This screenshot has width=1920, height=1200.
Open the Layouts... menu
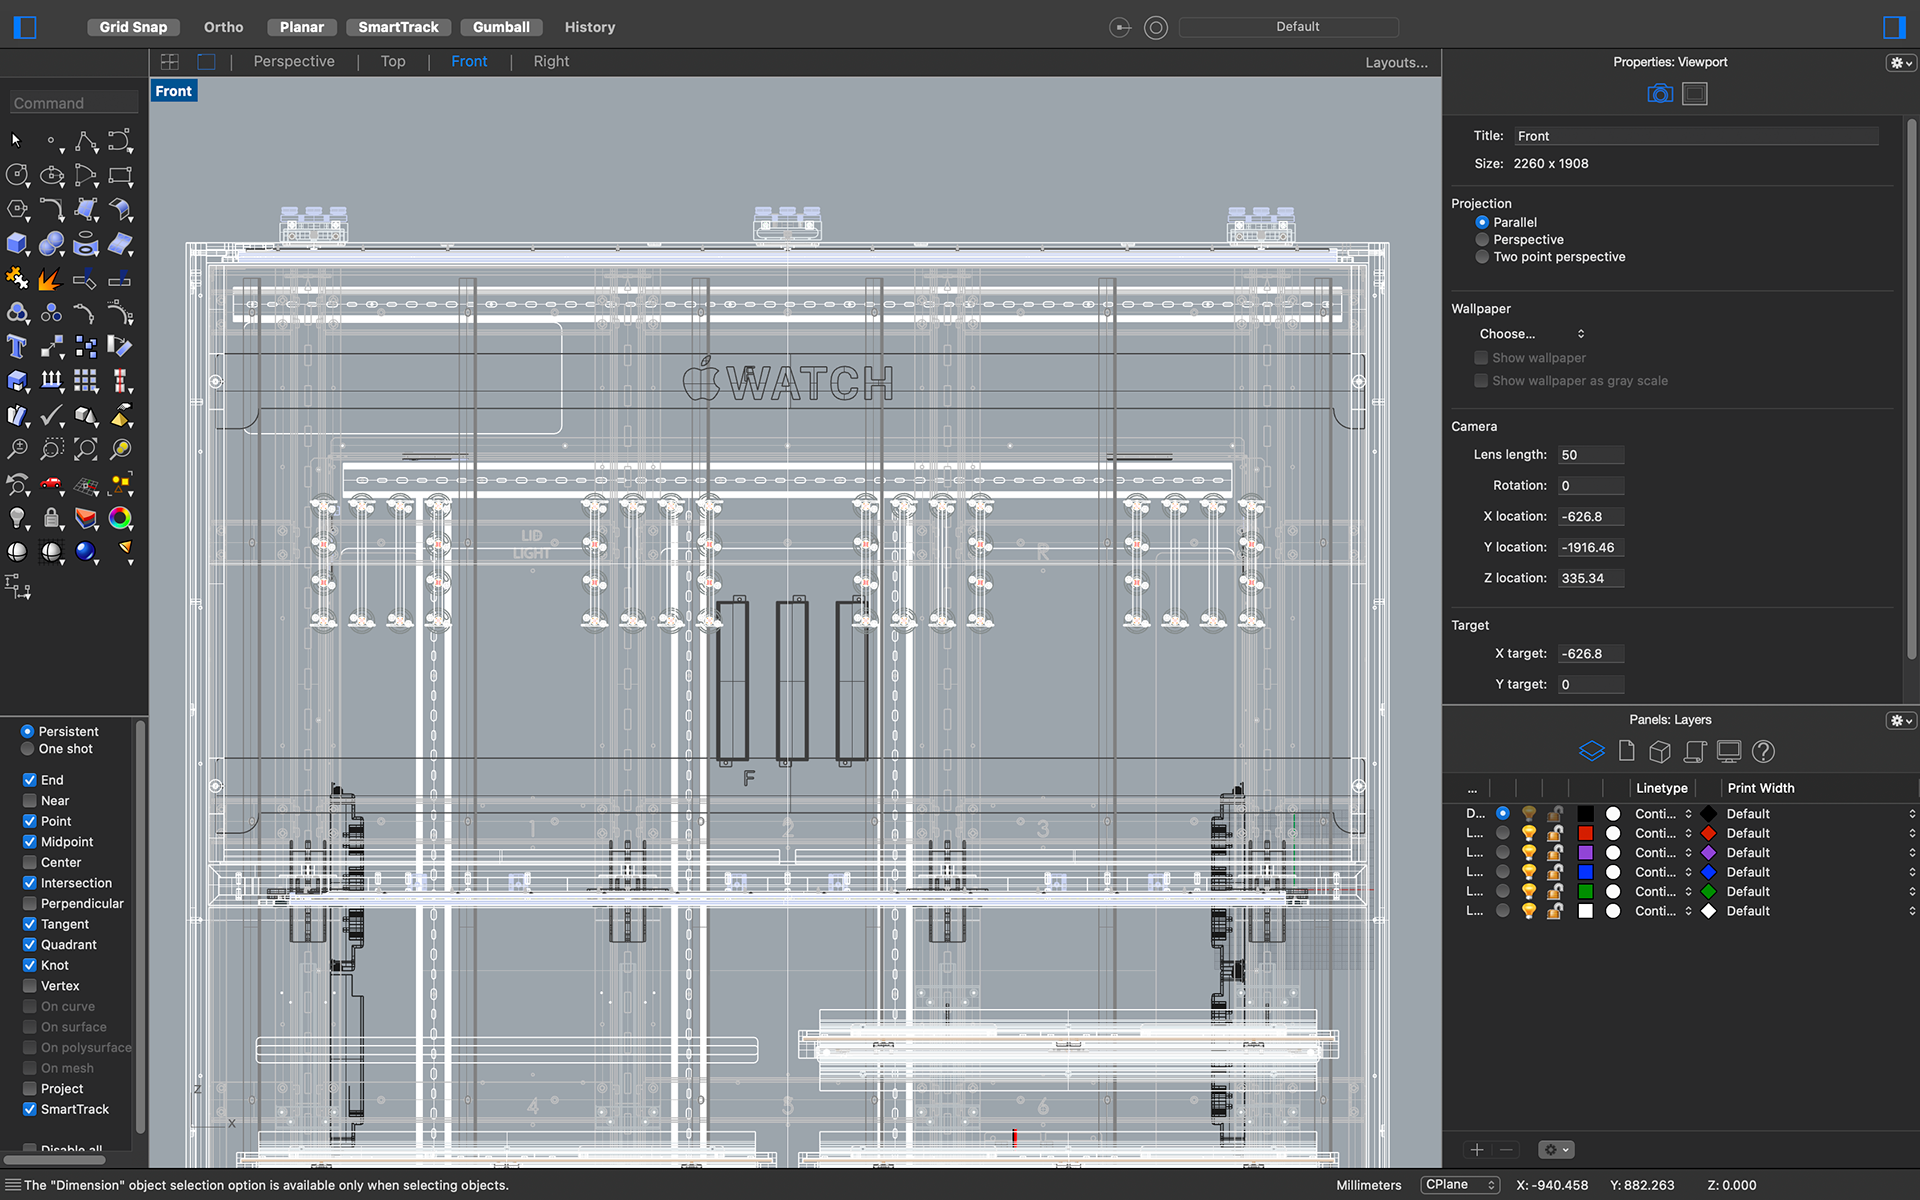[x=1396, y=62]
